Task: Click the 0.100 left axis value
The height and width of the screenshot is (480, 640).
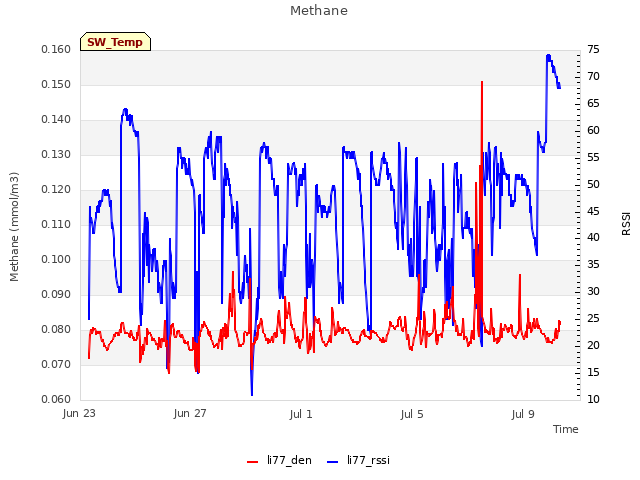Action: click(x=56, y=260)
